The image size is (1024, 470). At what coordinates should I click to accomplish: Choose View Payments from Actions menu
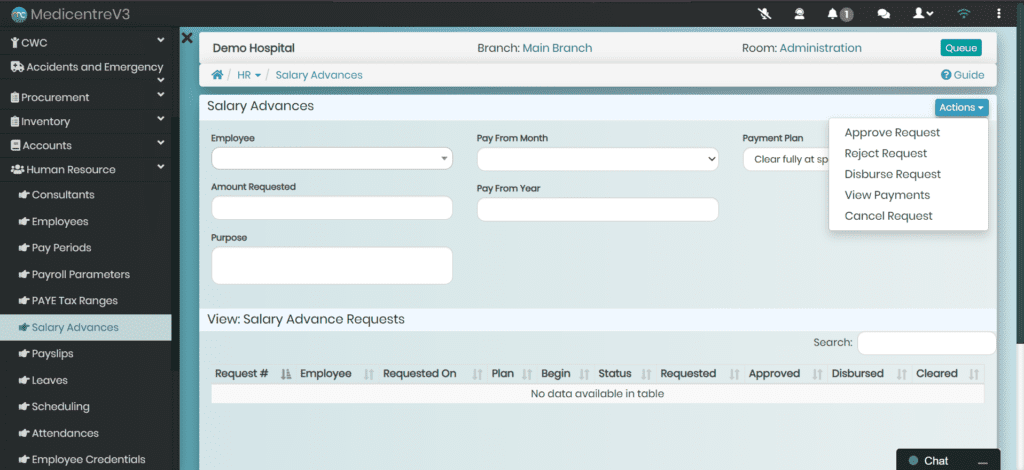(887, 195)
